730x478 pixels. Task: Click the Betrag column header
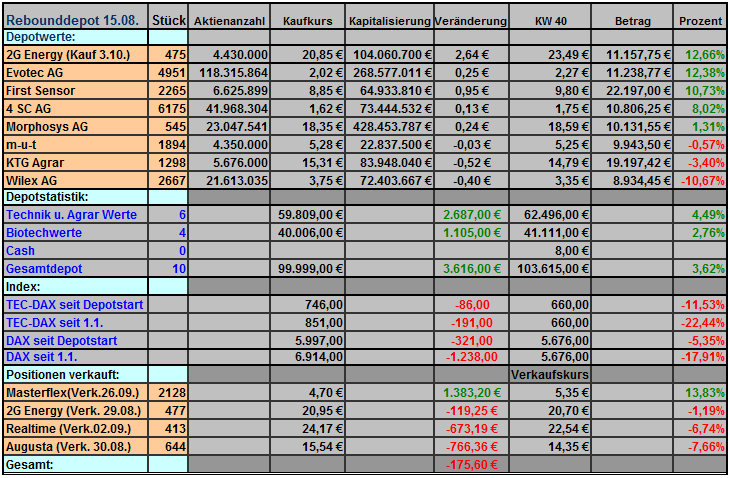pyautogui.click(x=632, y=17)
